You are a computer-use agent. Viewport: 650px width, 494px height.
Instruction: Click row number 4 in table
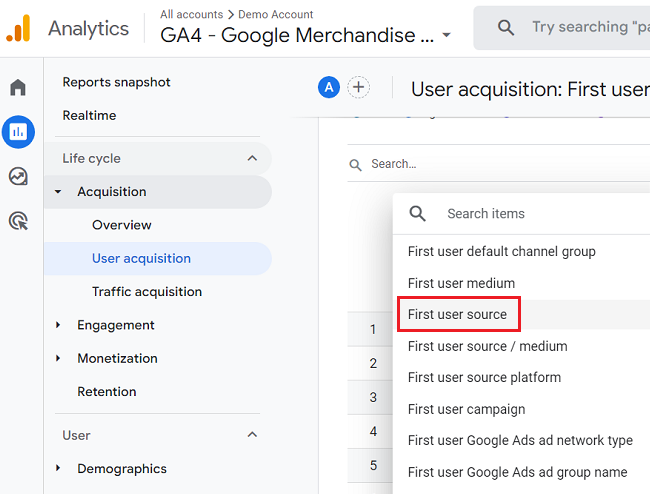pos(373,431)
